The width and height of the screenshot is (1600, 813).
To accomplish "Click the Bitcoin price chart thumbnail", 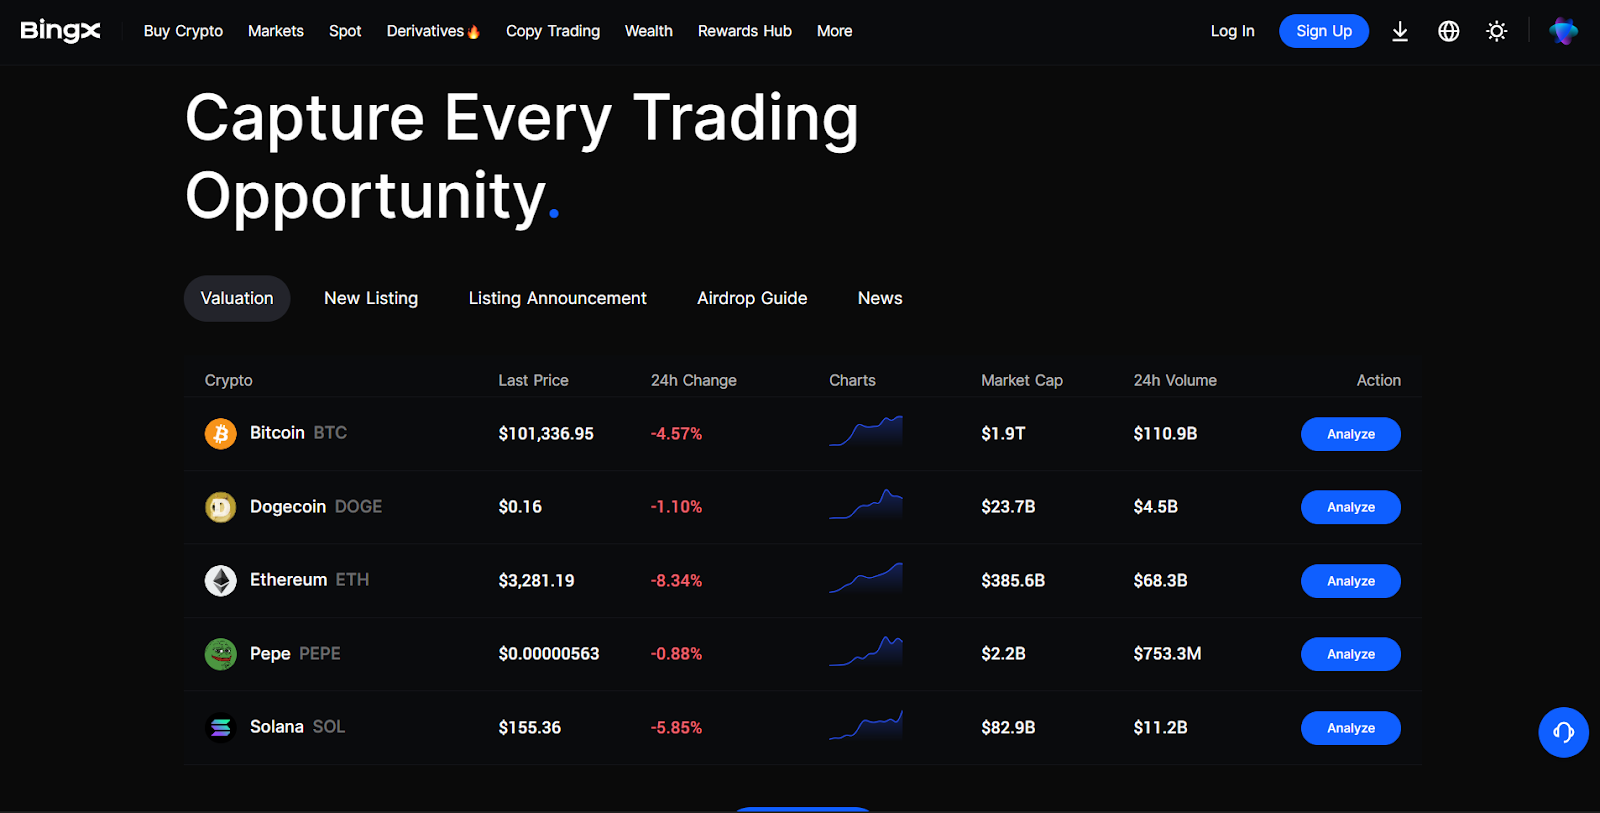I will click(866, 432).
